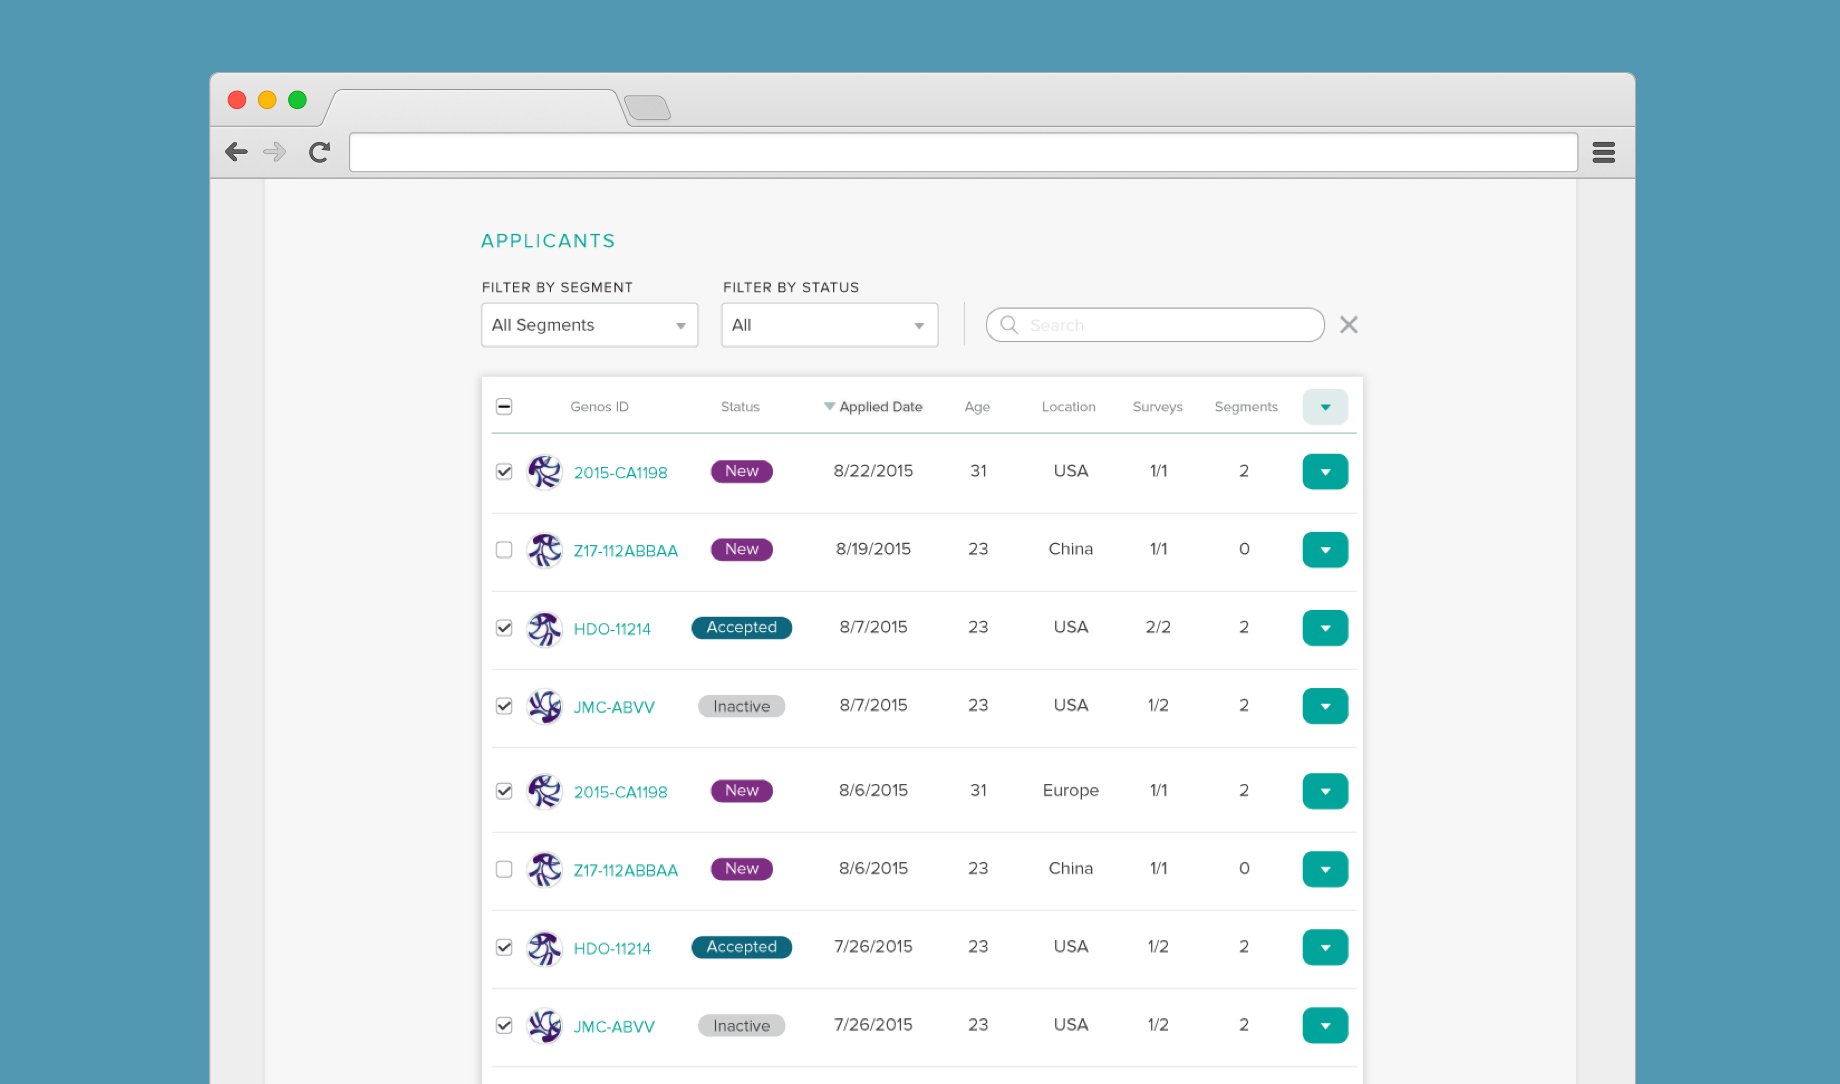The width and height of the screenshot is (1840, 1084).
Task: Open the browser hamburger menu
Action: [1604, 152]
